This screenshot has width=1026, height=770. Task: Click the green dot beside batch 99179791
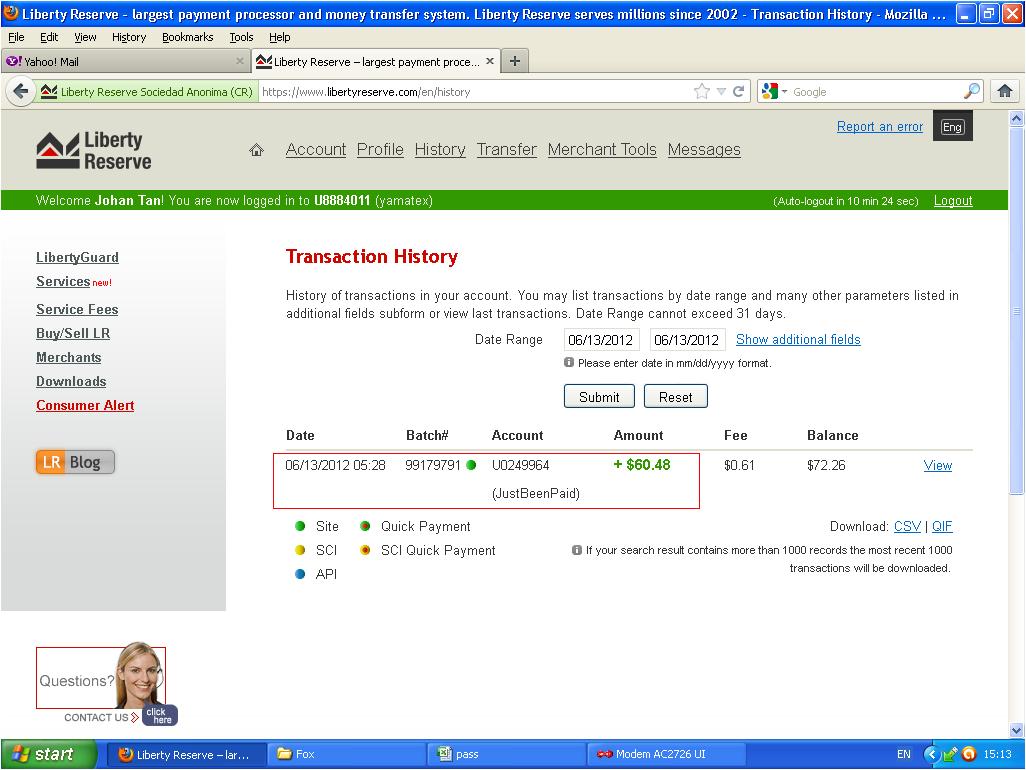pyautogui.click(x=471, y=465)
